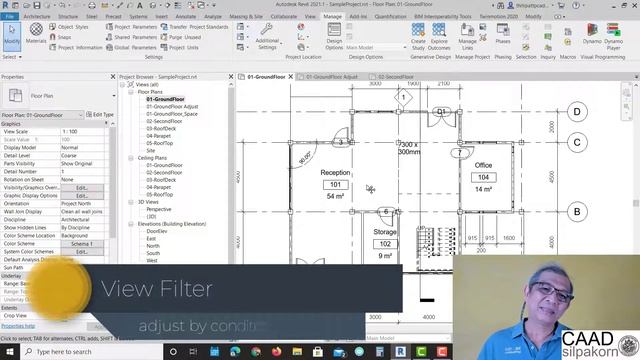
Task: Open the Properties help link
Action: (x=18, y=326)
